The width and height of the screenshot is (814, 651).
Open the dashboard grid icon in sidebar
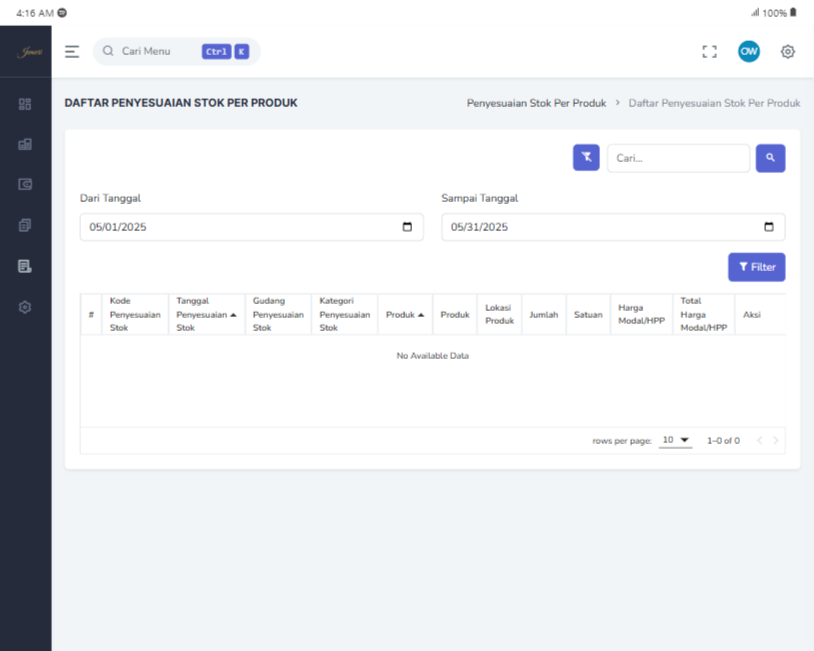tap(25, 104)
